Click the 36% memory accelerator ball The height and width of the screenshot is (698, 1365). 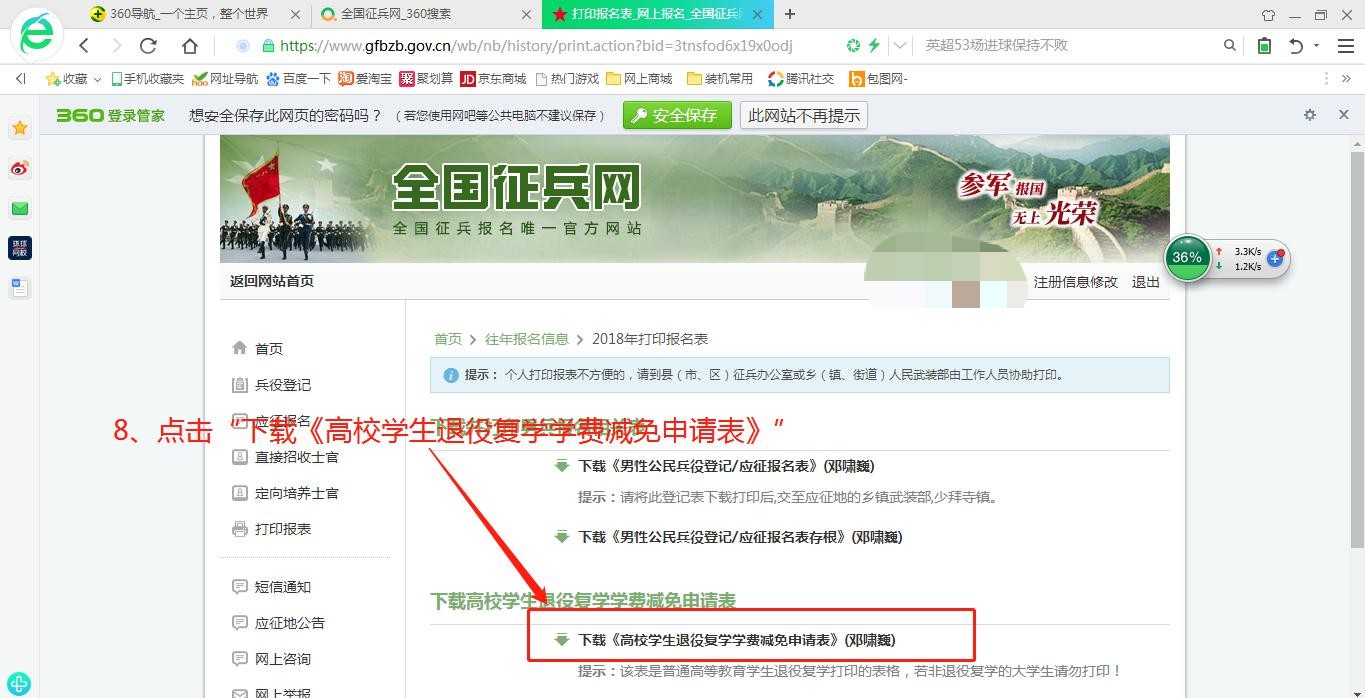click(x=1187, y=258)
